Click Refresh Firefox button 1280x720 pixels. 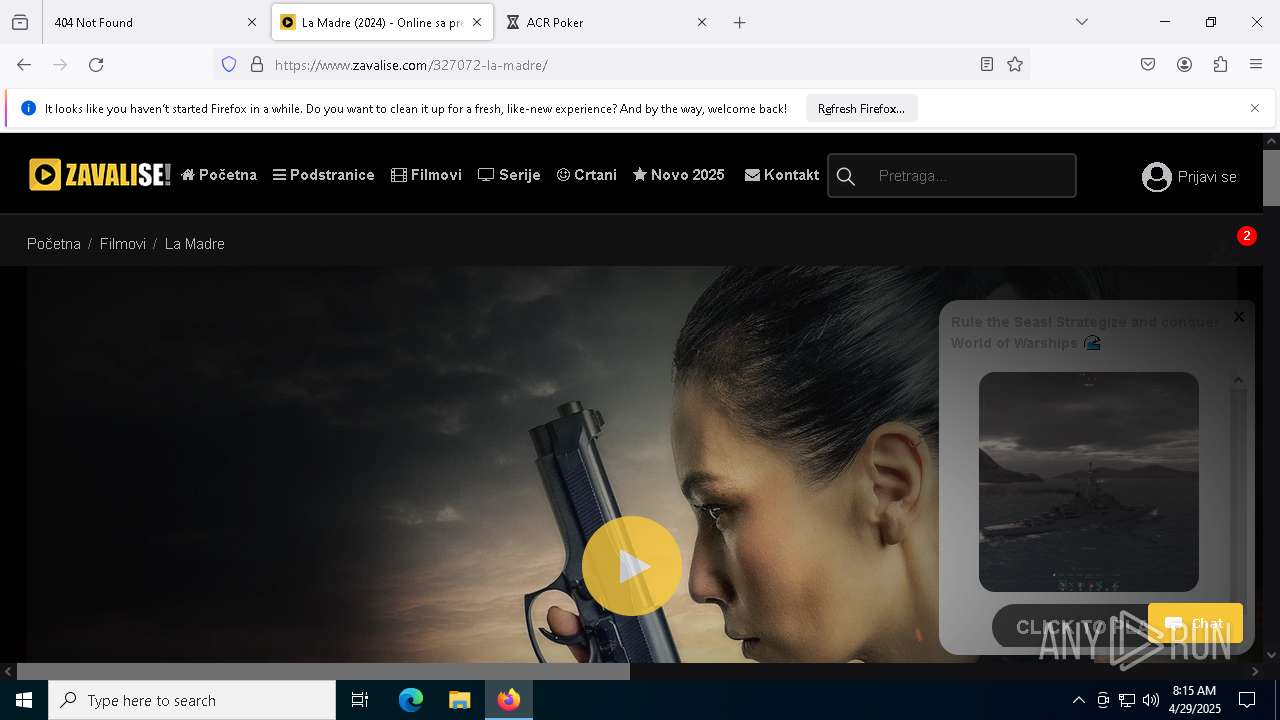click(861, 109)
